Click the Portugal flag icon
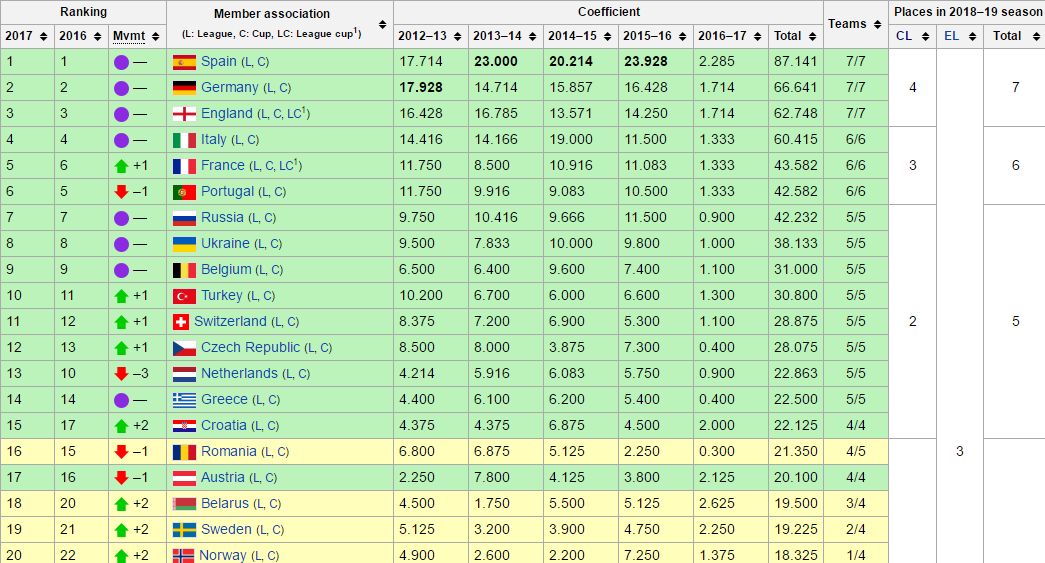Screen dimensions: 1045x563 (184, 192)
